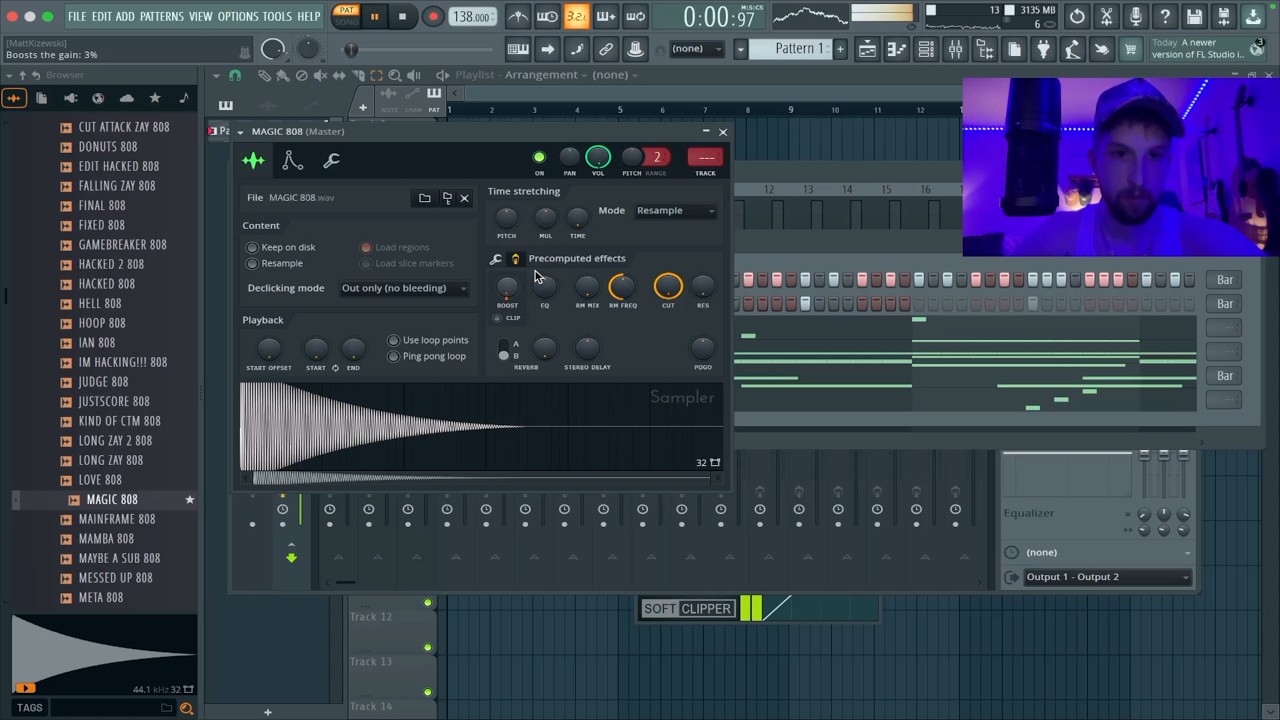
Task: Click the save project floppy icon
Action: click(x=1195, y=16)
